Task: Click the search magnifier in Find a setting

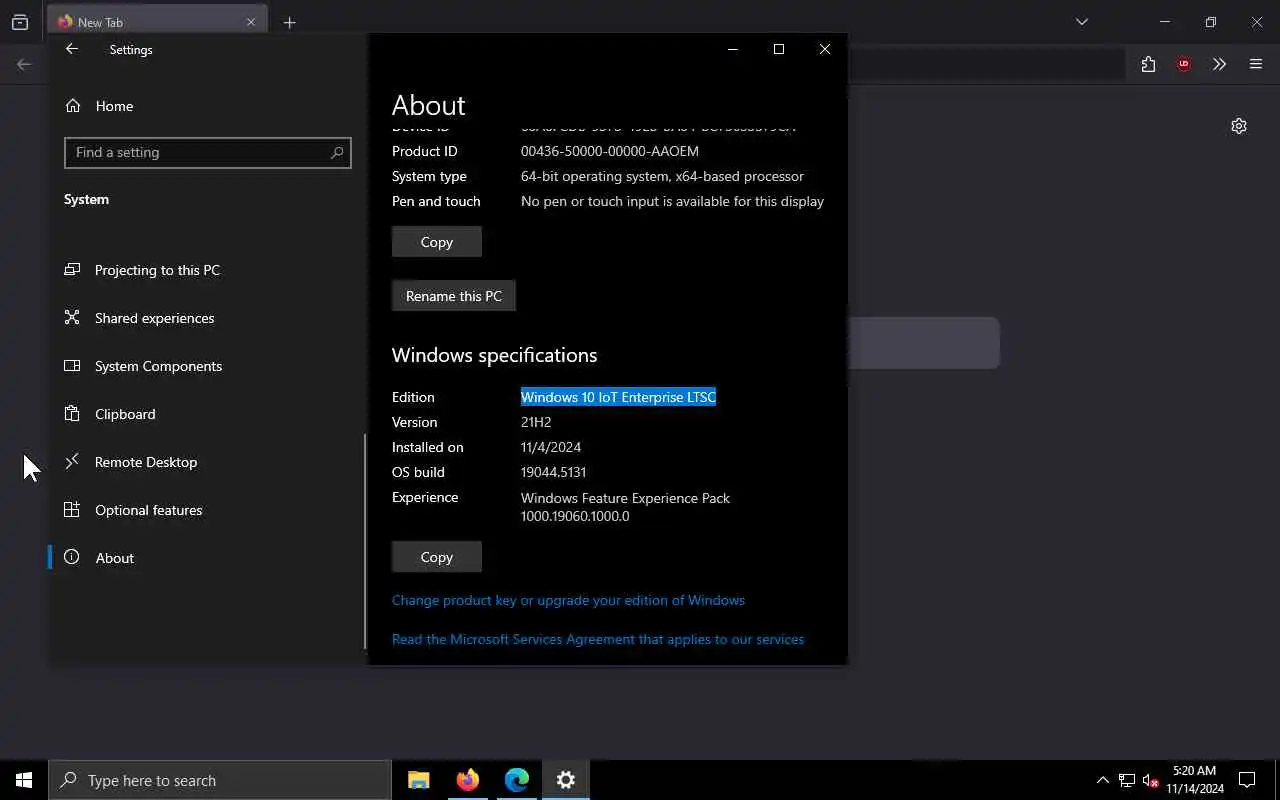Action: [337, 153]
